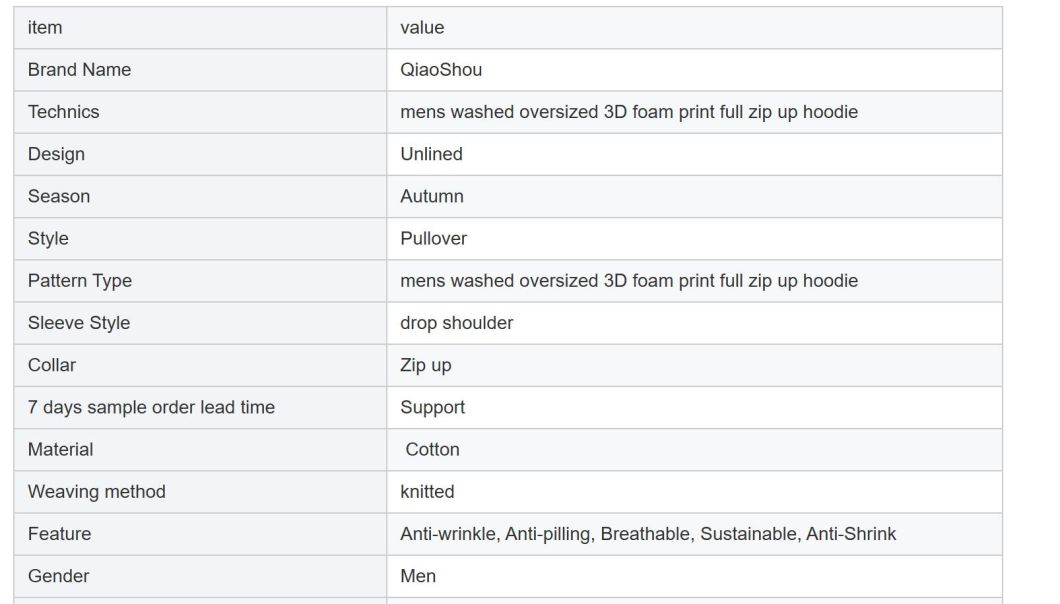Click the Technics row label
Screen dimensions: 1060x604
(x=64, y=112)
